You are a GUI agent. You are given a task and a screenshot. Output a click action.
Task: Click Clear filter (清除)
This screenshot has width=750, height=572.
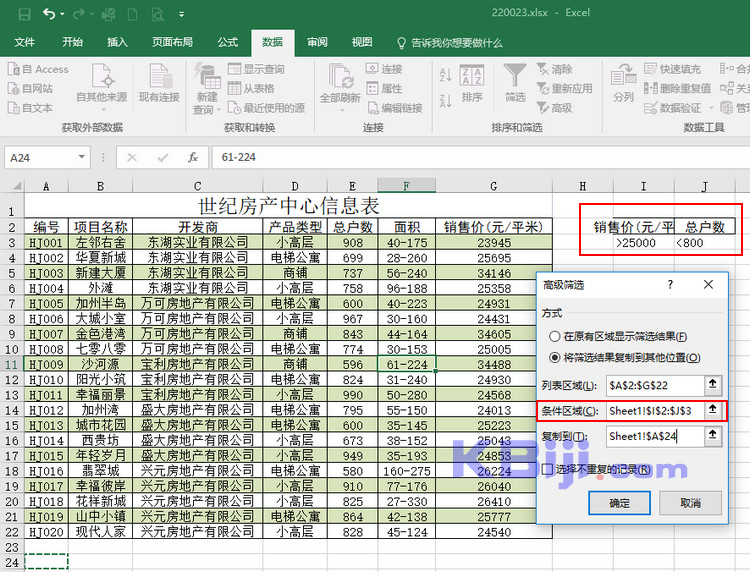[554, 69]
